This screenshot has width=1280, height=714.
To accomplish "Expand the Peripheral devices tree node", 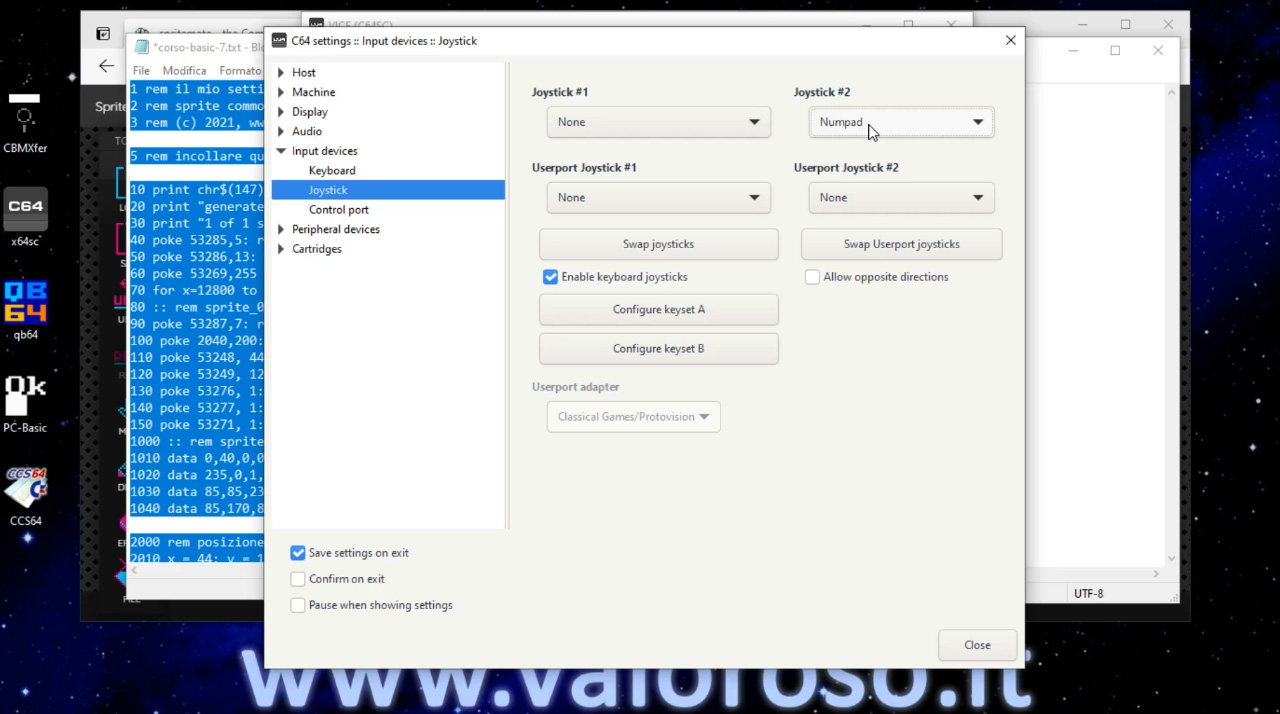I will (x=281, y=230).
